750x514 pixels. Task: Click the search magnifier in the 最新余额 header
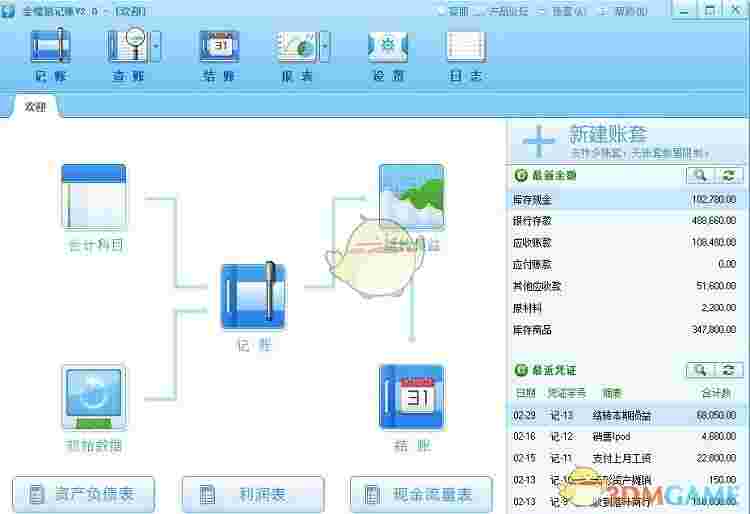point(700,175)
